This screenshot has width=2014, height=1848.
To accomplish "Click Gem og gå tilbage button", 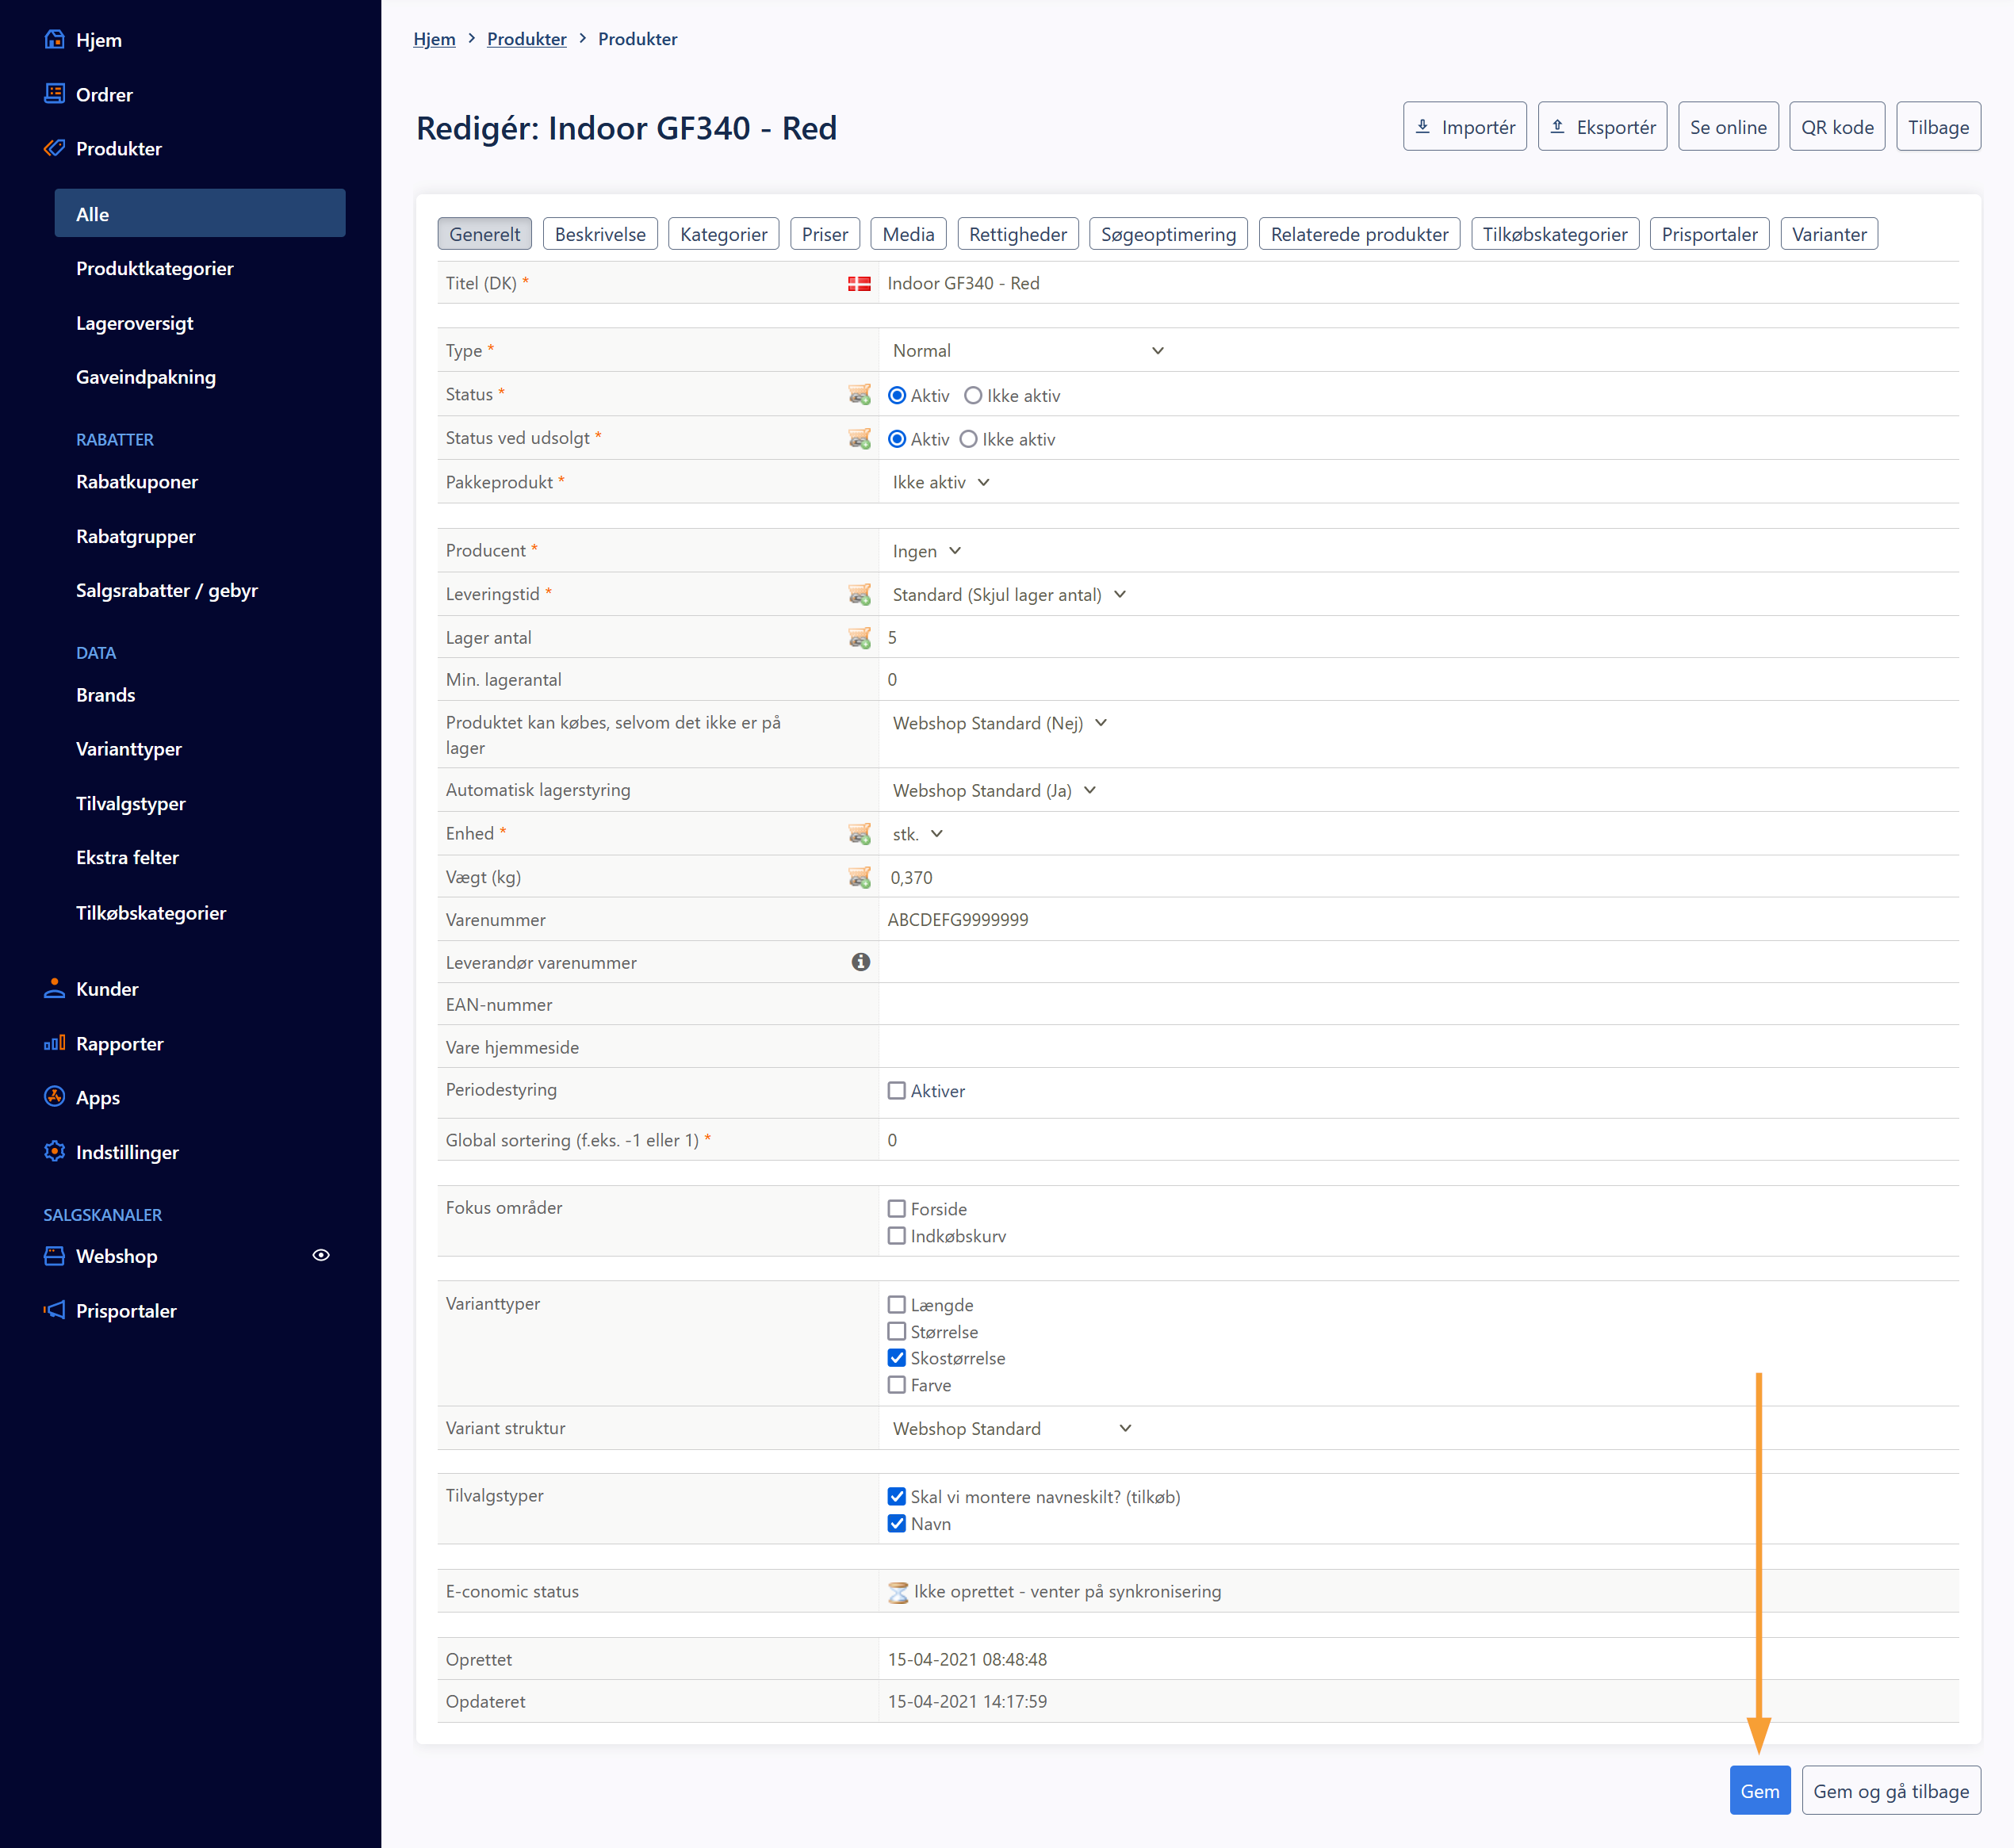I will click(1891, 1791).
